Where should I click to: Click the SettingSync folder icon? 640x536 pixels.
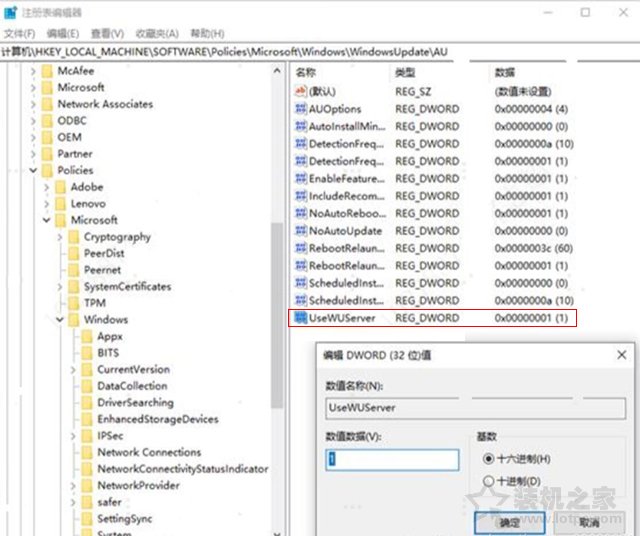(x=87, y=519)
